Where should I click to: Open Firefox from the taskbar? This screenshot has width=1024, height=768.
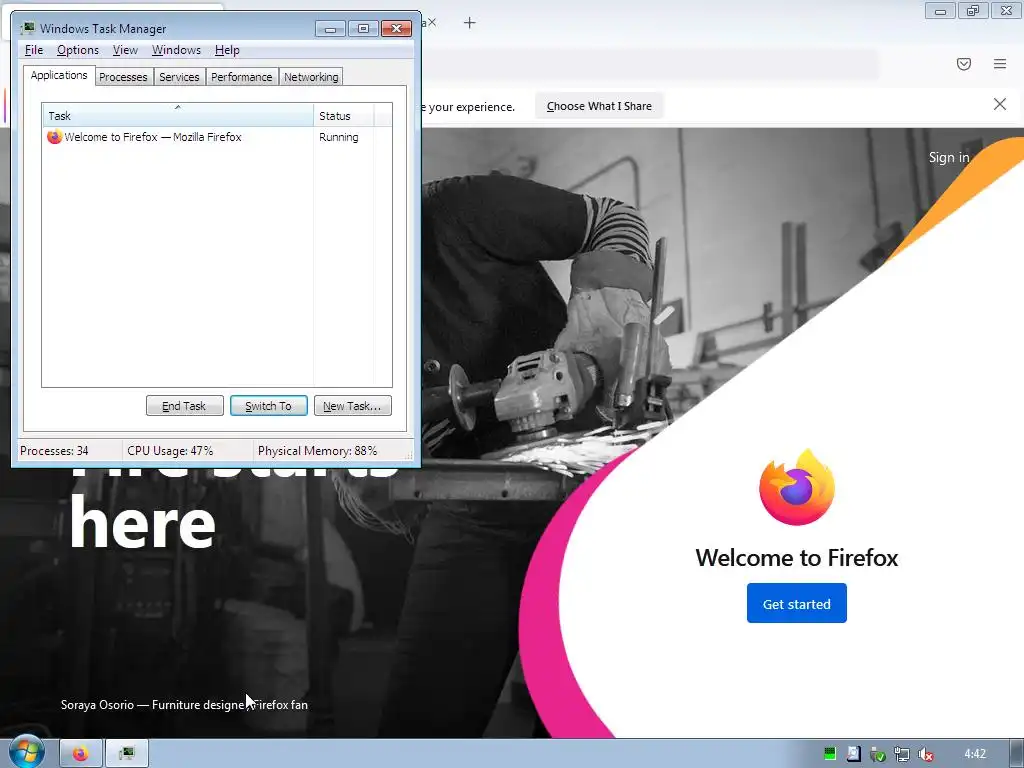click(x=80, y=754)
